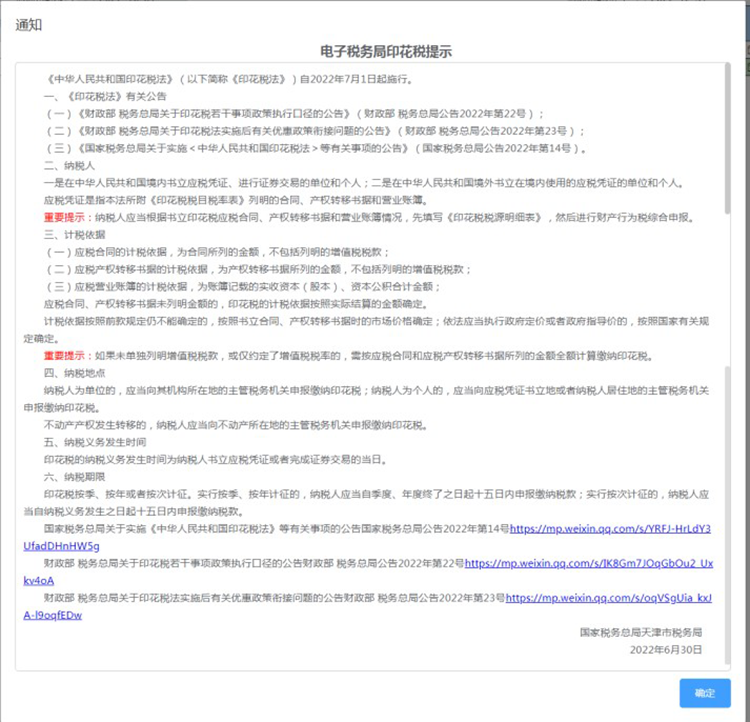Click the heading 电子税务局印花税提示
Image resolution: width=750 pixels, height=722 pixels.
click(386, 52)
